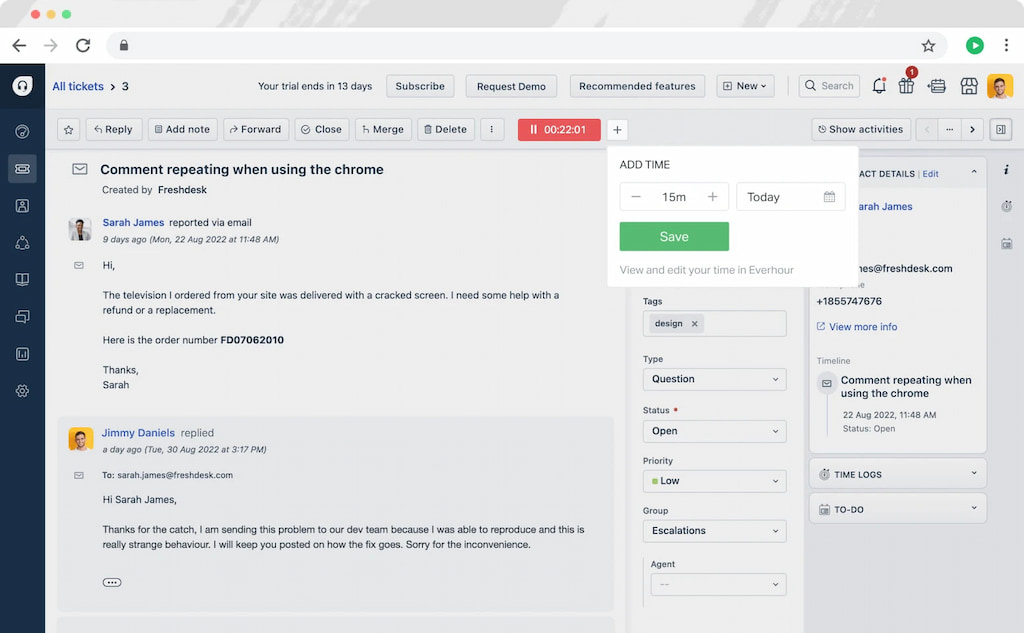Open the Analytics bar-chart icon in sidebar

tap(22, 353)
